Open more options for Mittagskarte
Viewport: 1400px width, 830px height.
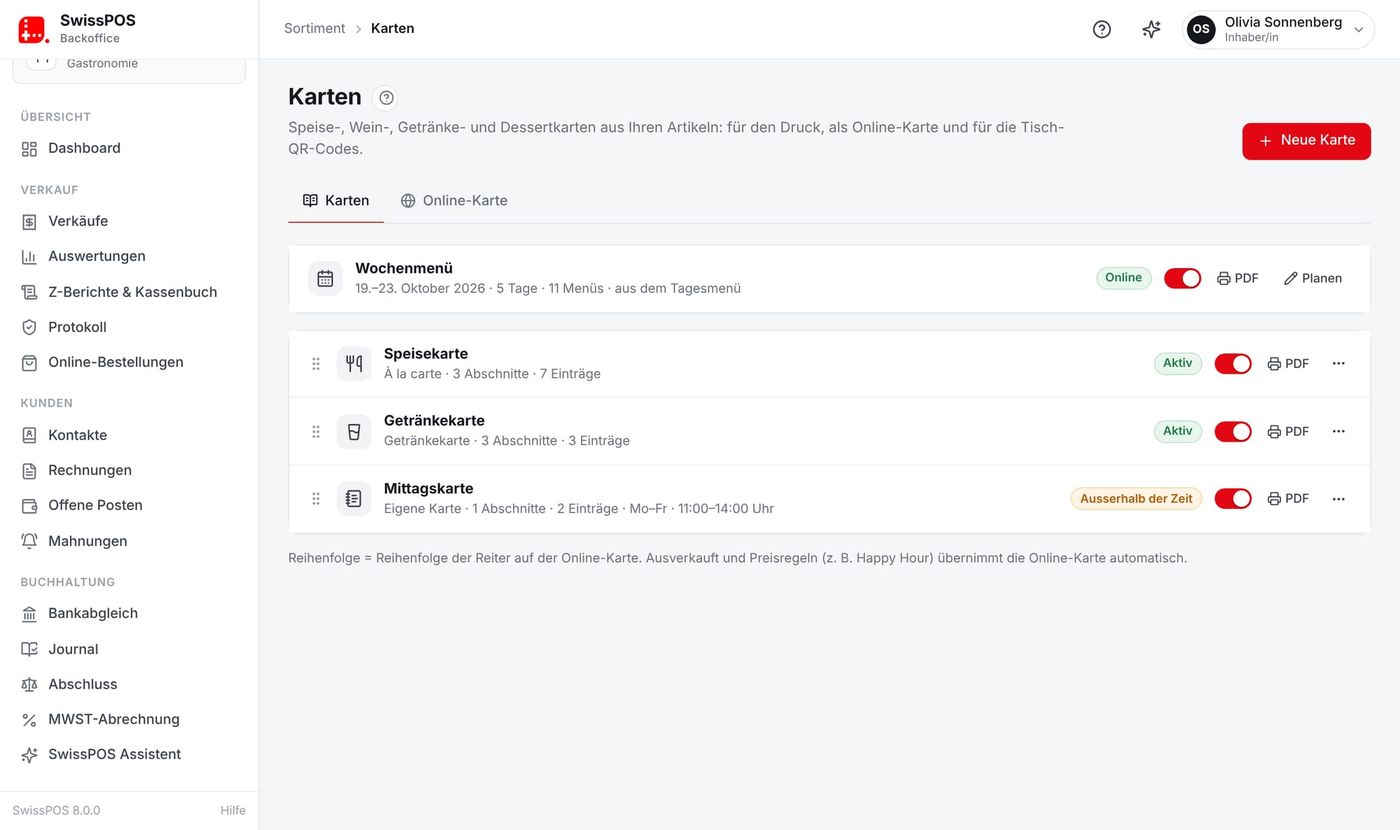pos(1338,498)
